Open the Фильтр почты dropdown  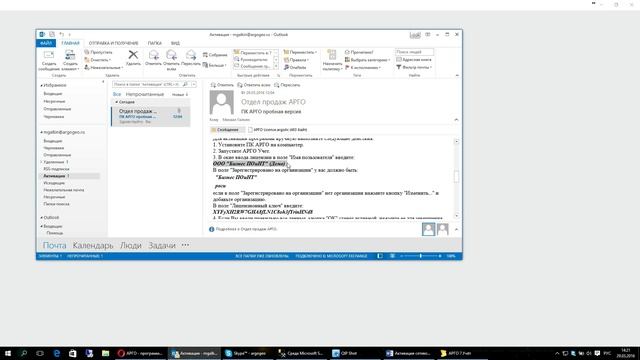pos(414,67)
